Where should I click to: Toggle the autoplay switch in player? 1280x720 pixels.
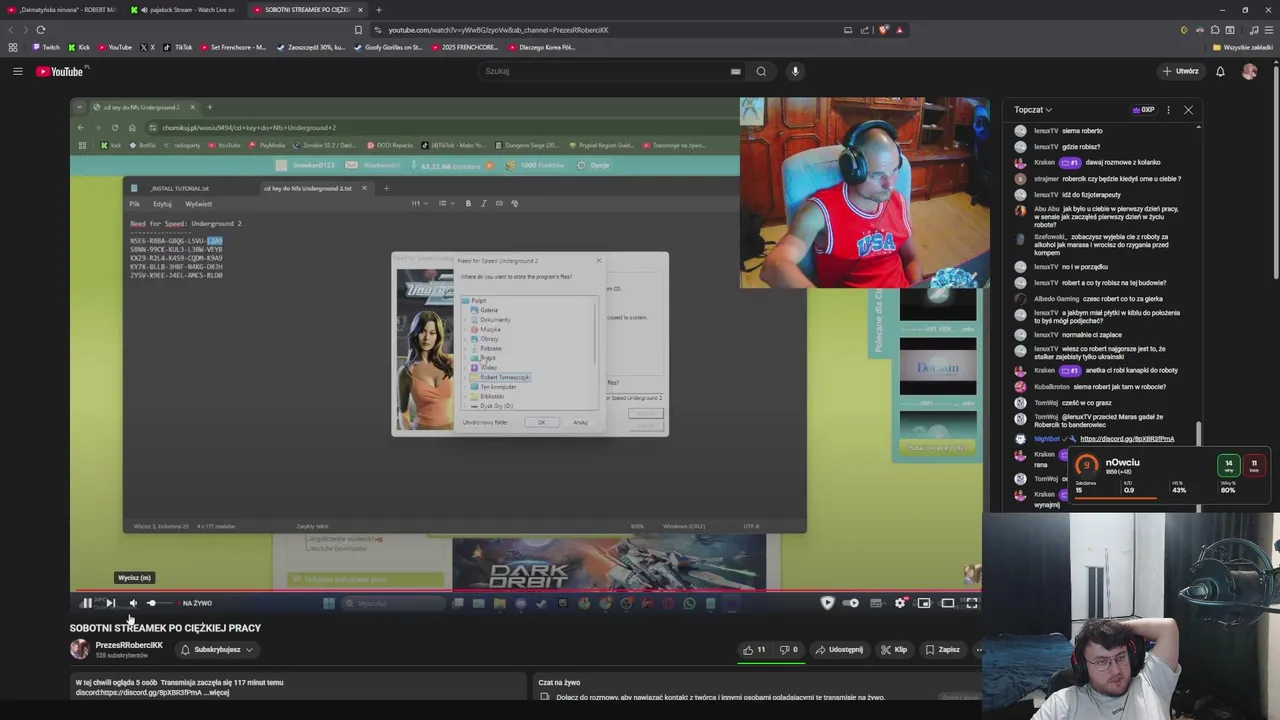pos(851,603)
